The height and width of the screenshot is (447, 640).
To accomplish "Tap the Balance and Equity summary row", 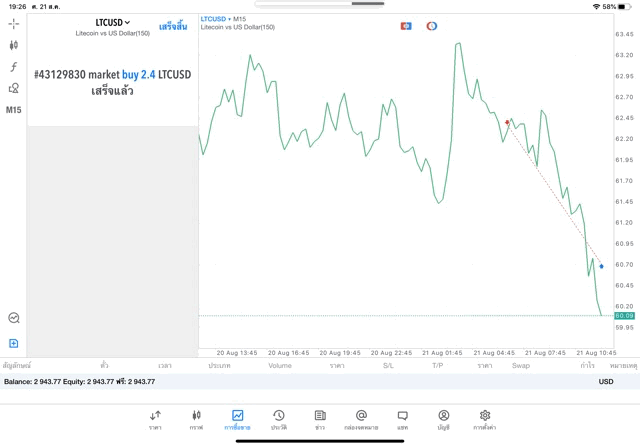I will point(320,382).
